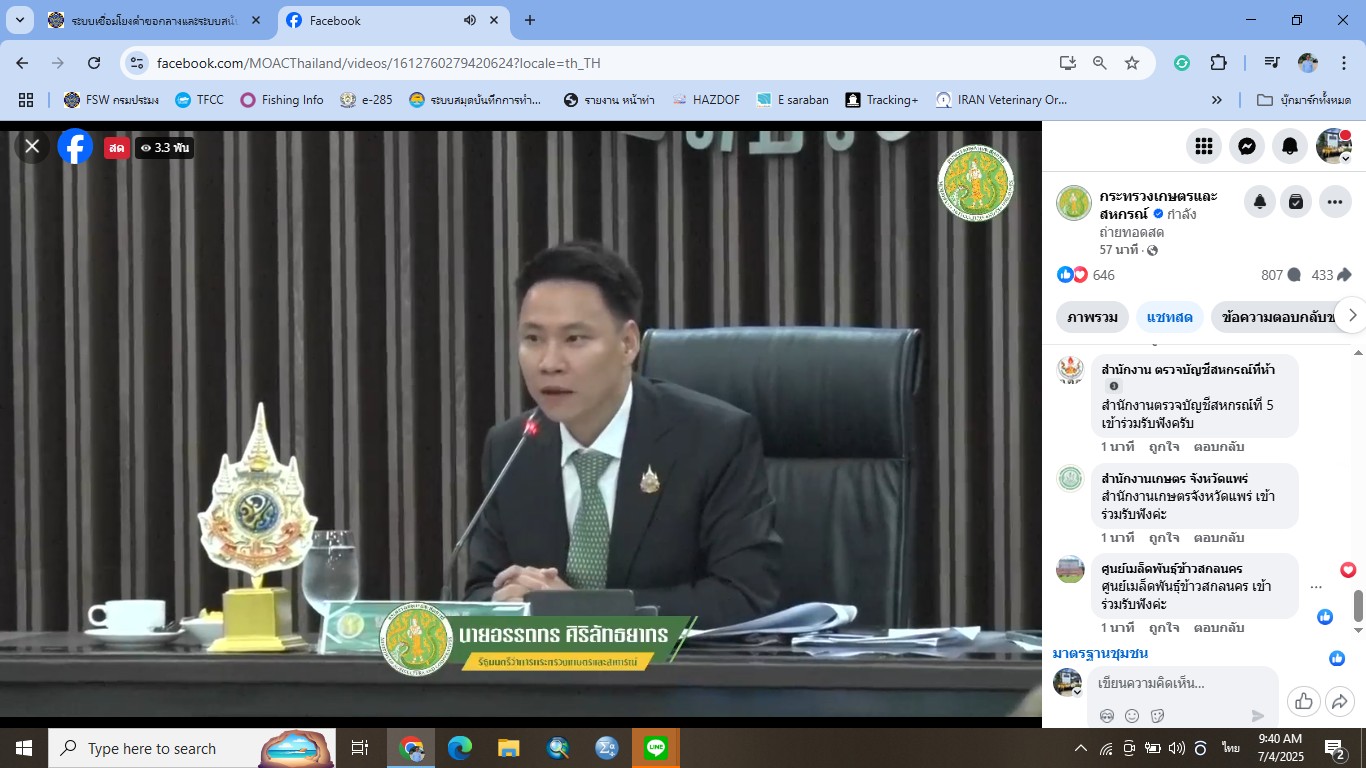
Task: Click the comments panel scrollbar
Action: [x=1358, y=605]
